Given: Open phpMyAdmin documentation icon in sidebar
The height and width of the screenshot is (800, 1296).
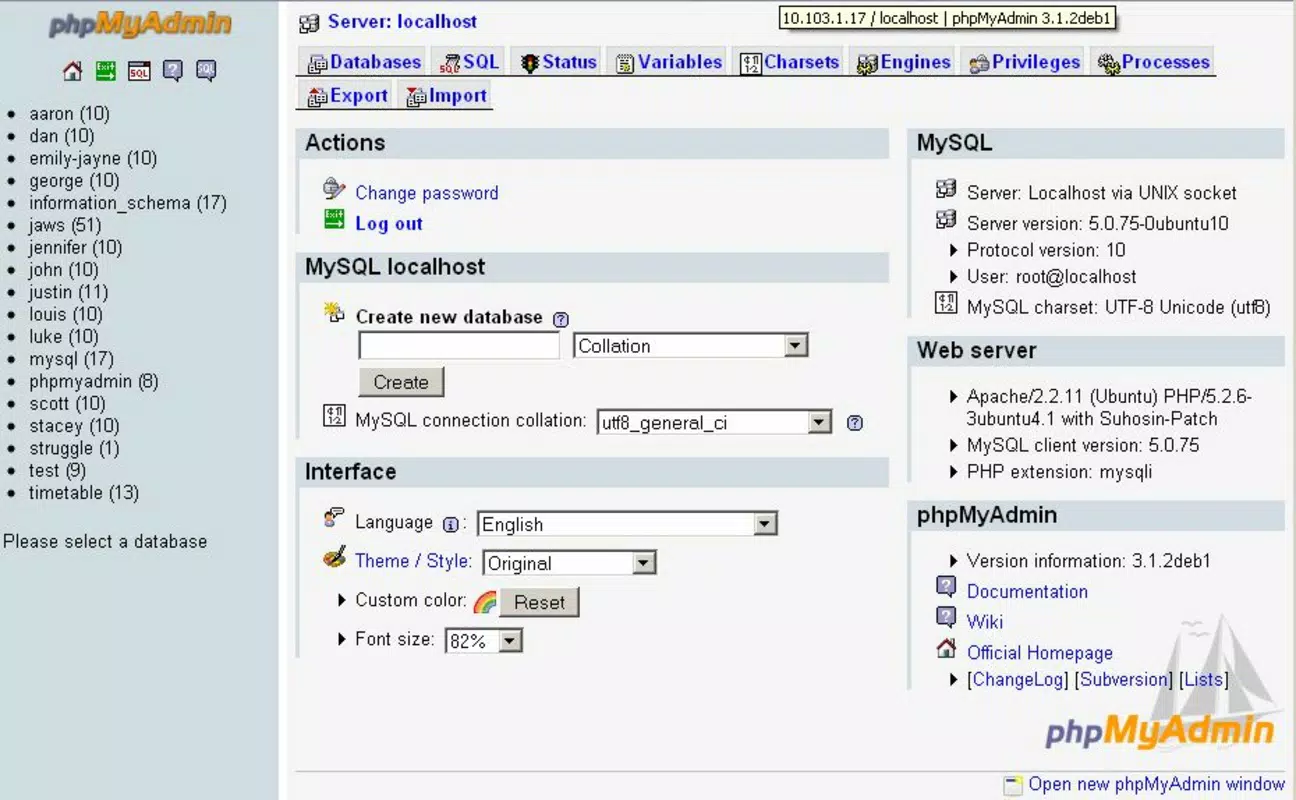Looking at the screenshot, I should [x=172, y=71].
